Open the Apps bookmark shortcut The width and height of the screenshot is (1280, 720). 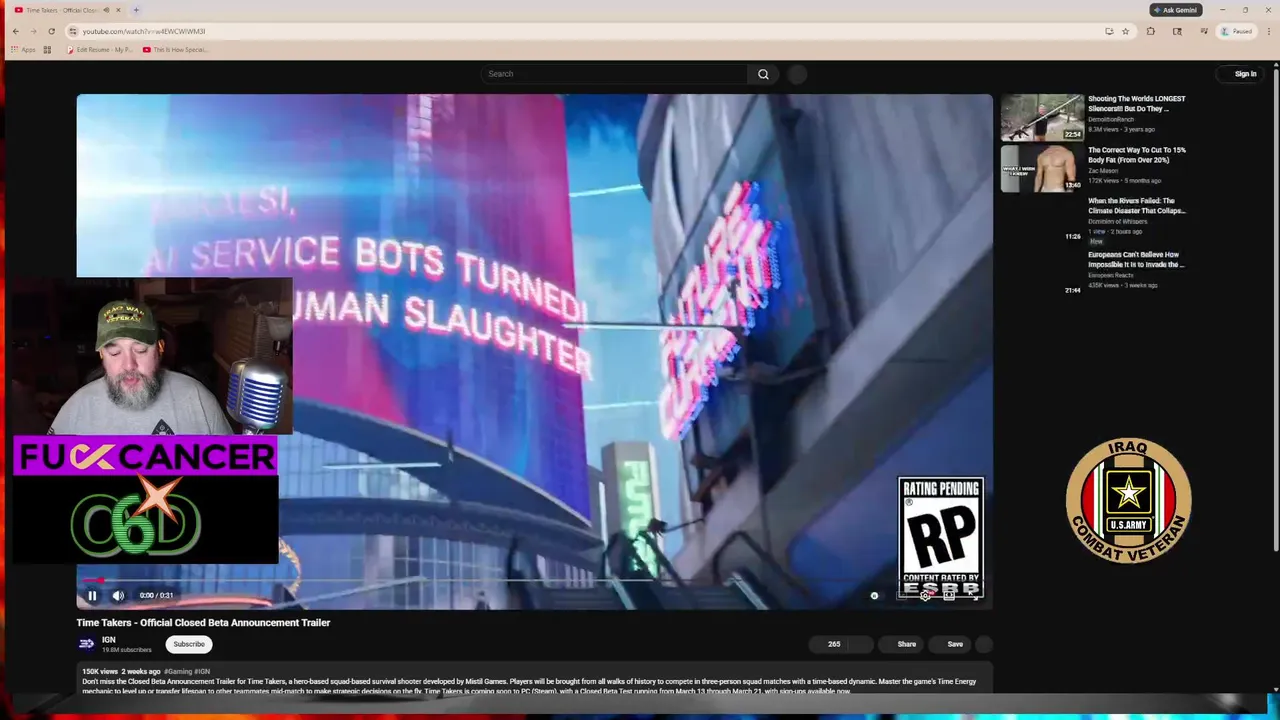[23, 50]
